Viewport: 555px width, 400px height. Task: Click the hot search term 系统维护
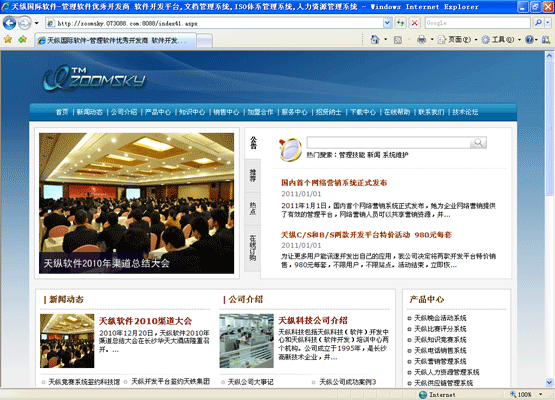396,155
